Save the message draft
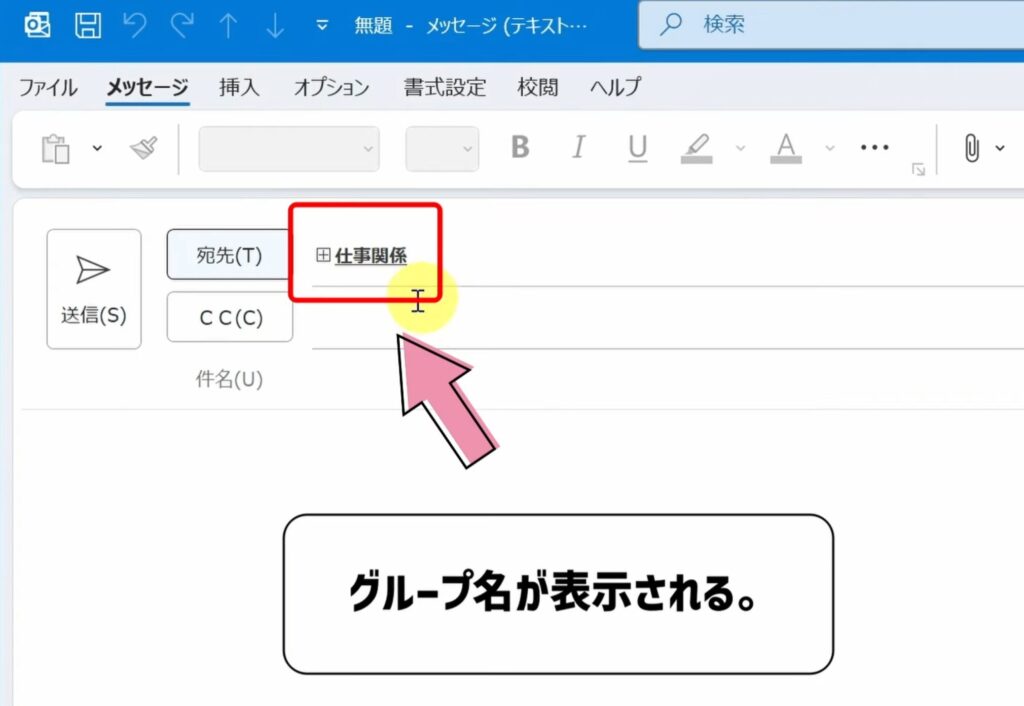1024x706 pixels. (88, 25)
